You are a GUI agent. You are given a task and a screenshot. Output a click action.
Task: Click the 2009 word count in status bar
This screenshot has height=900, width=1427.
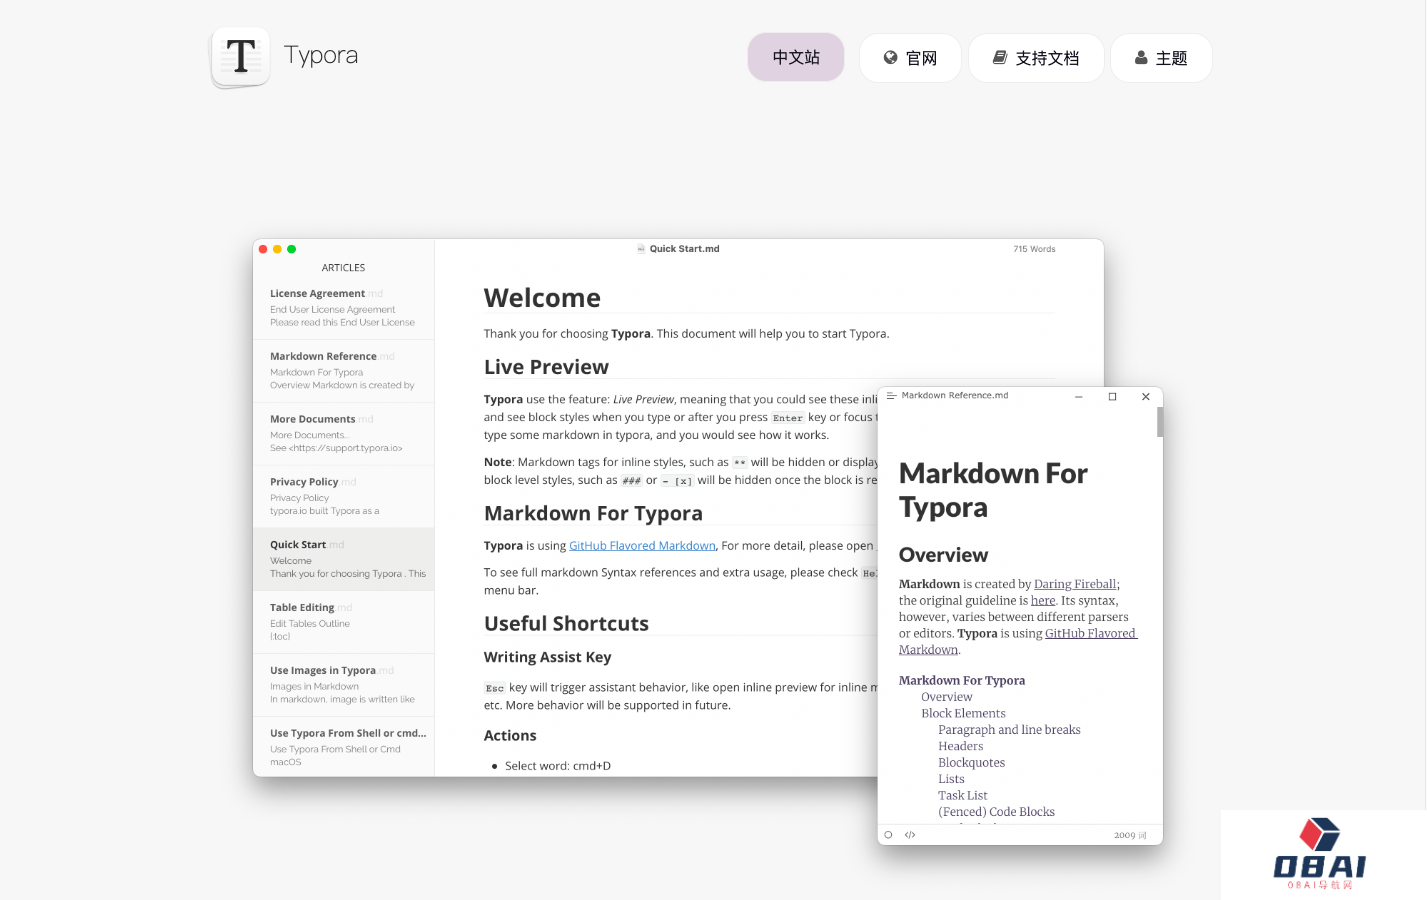(1130, 835)
